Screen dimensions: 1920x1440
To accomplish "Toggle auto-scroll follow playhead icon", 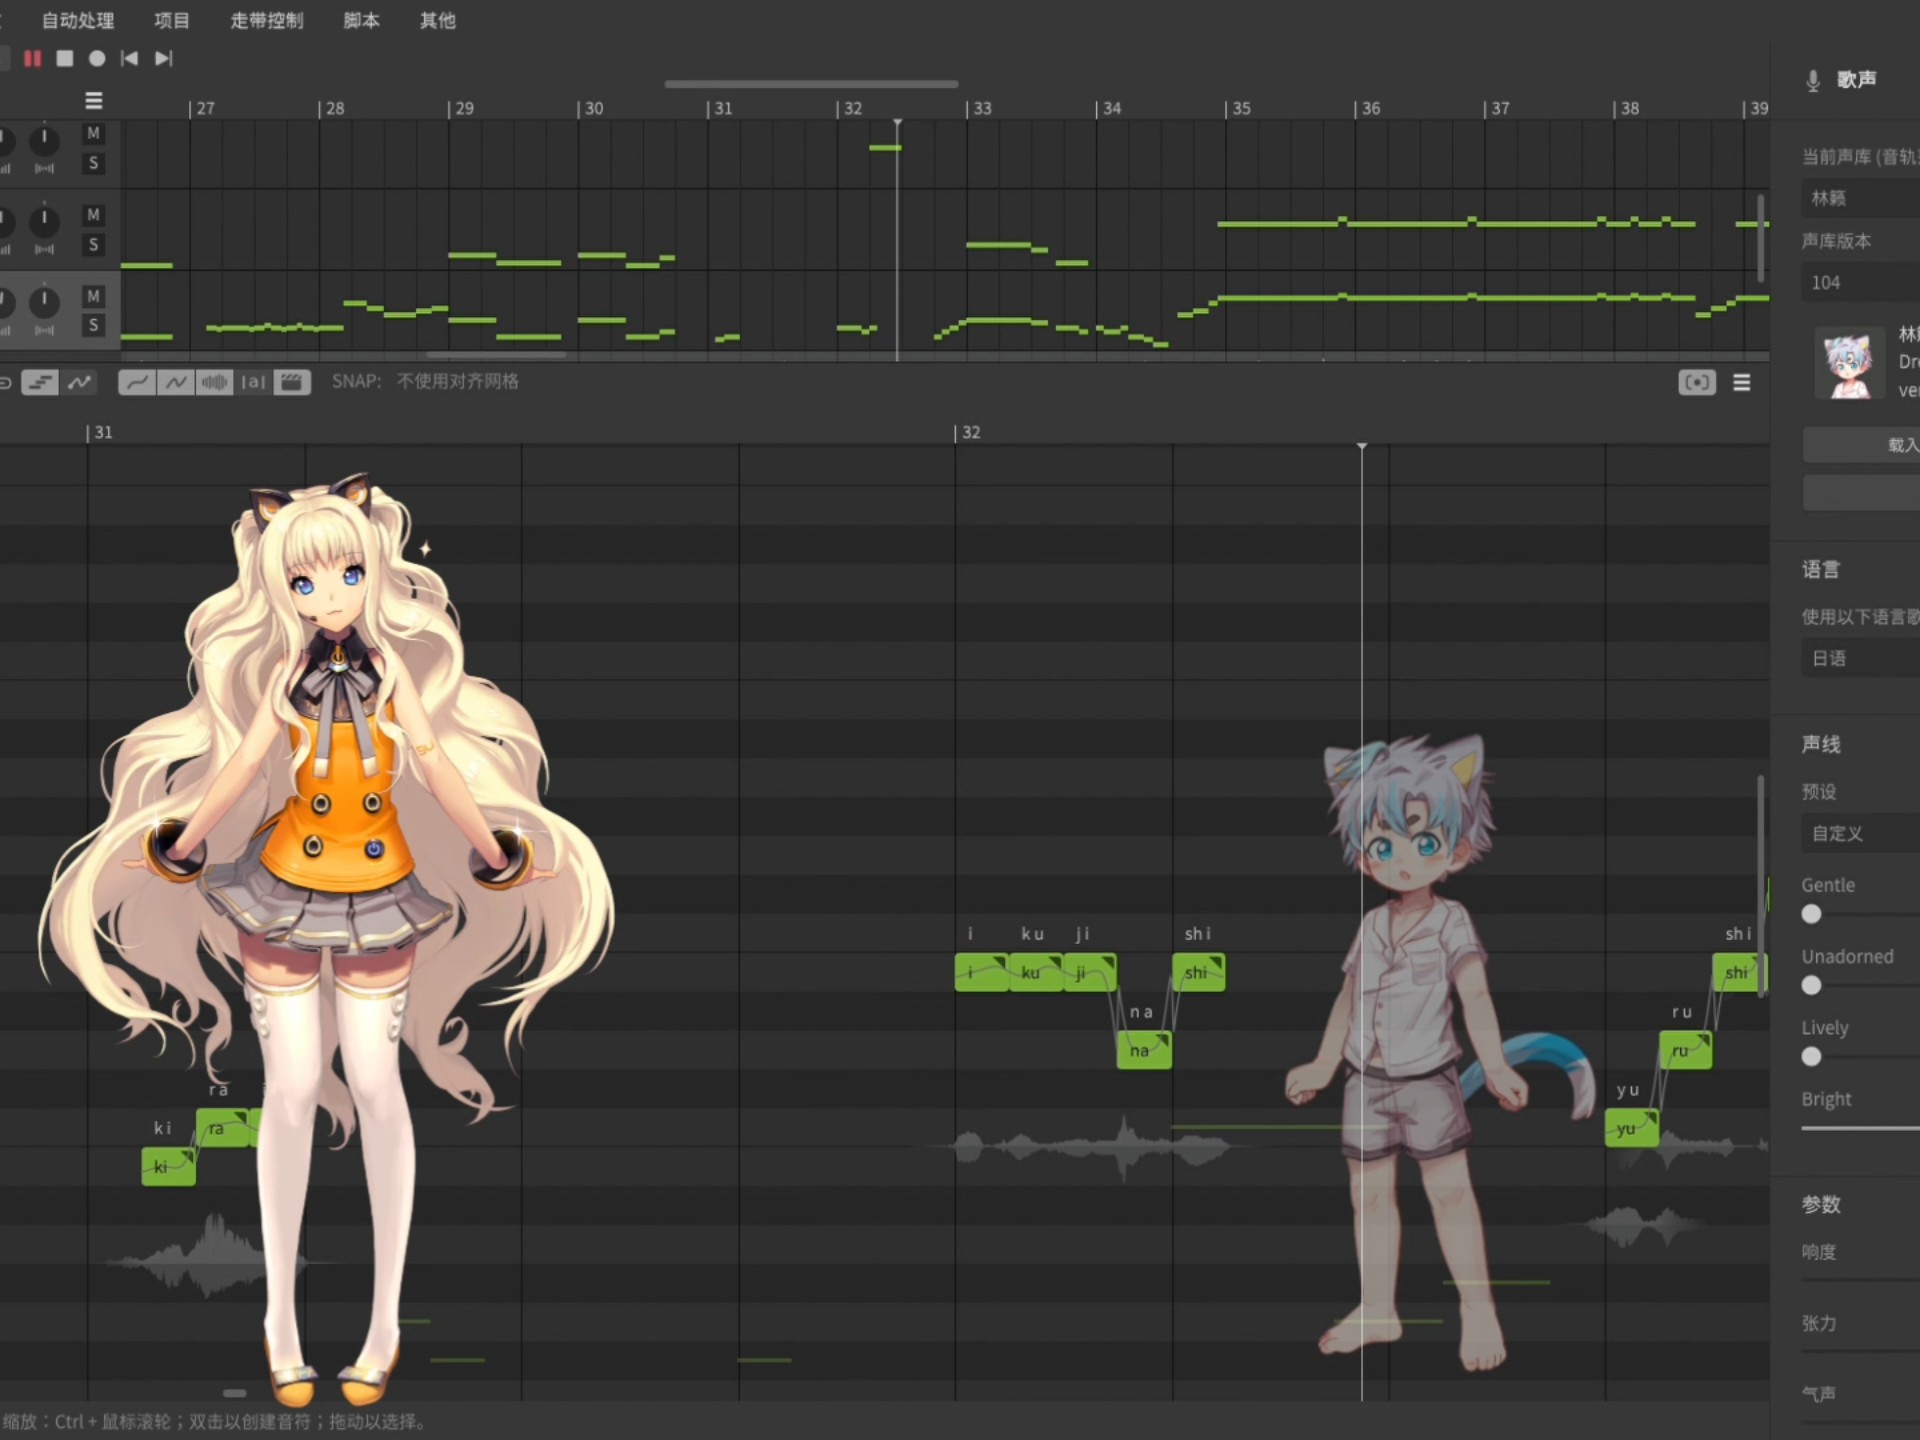I will point(1697,383).
